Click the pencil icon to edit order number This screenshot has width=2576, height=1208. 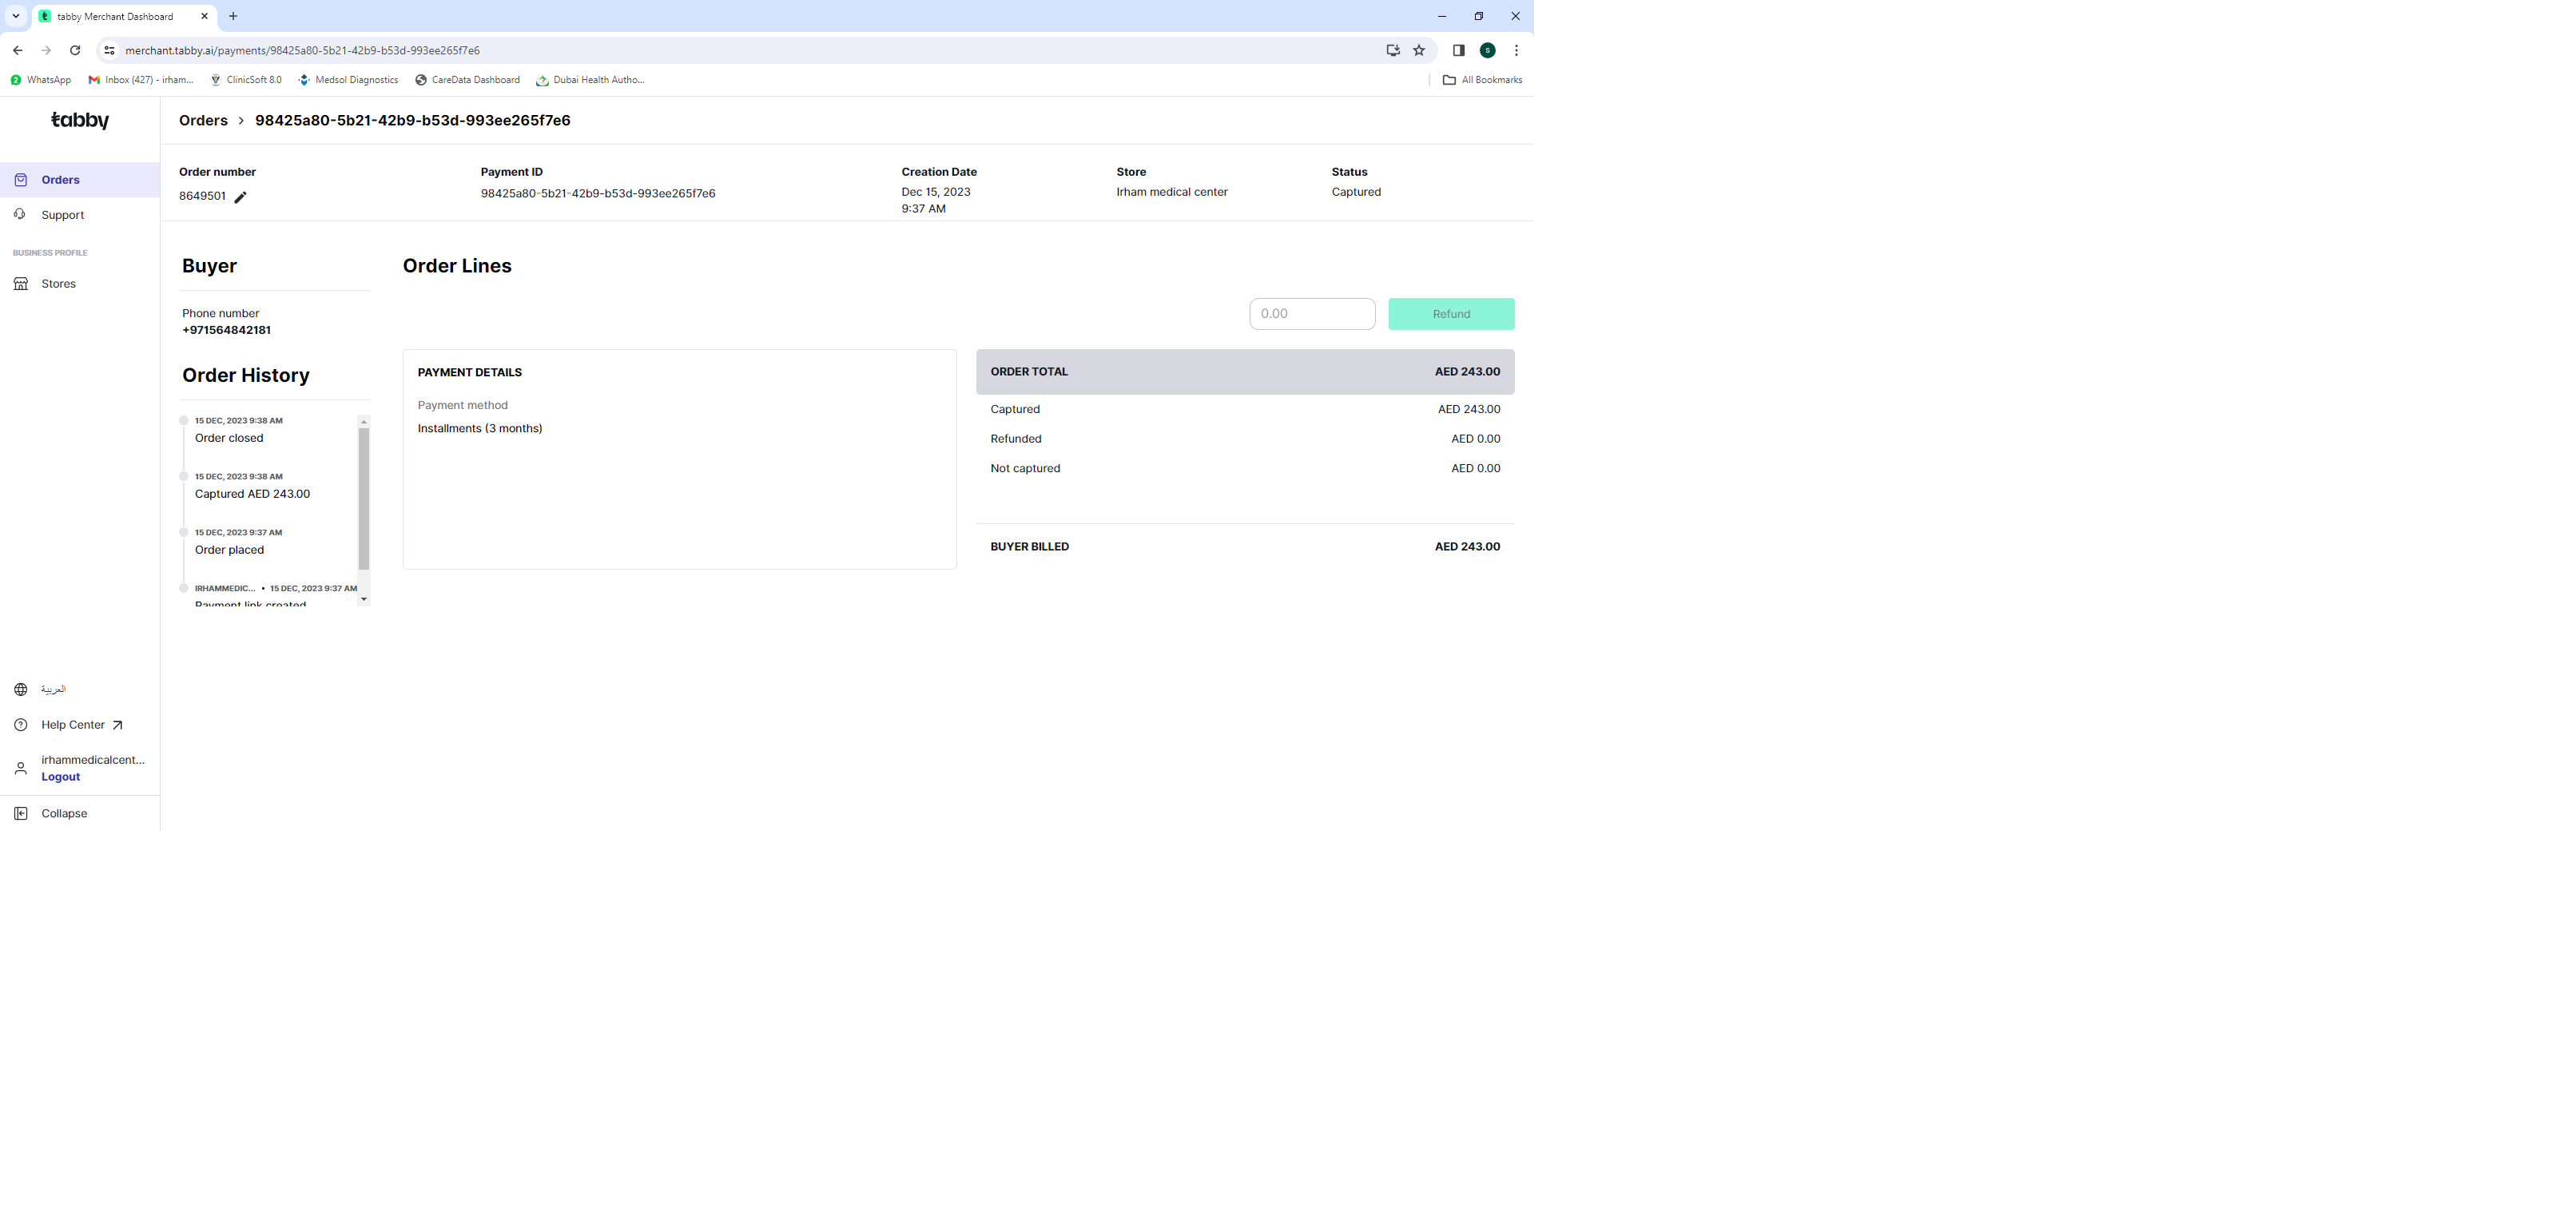[240, 197]
